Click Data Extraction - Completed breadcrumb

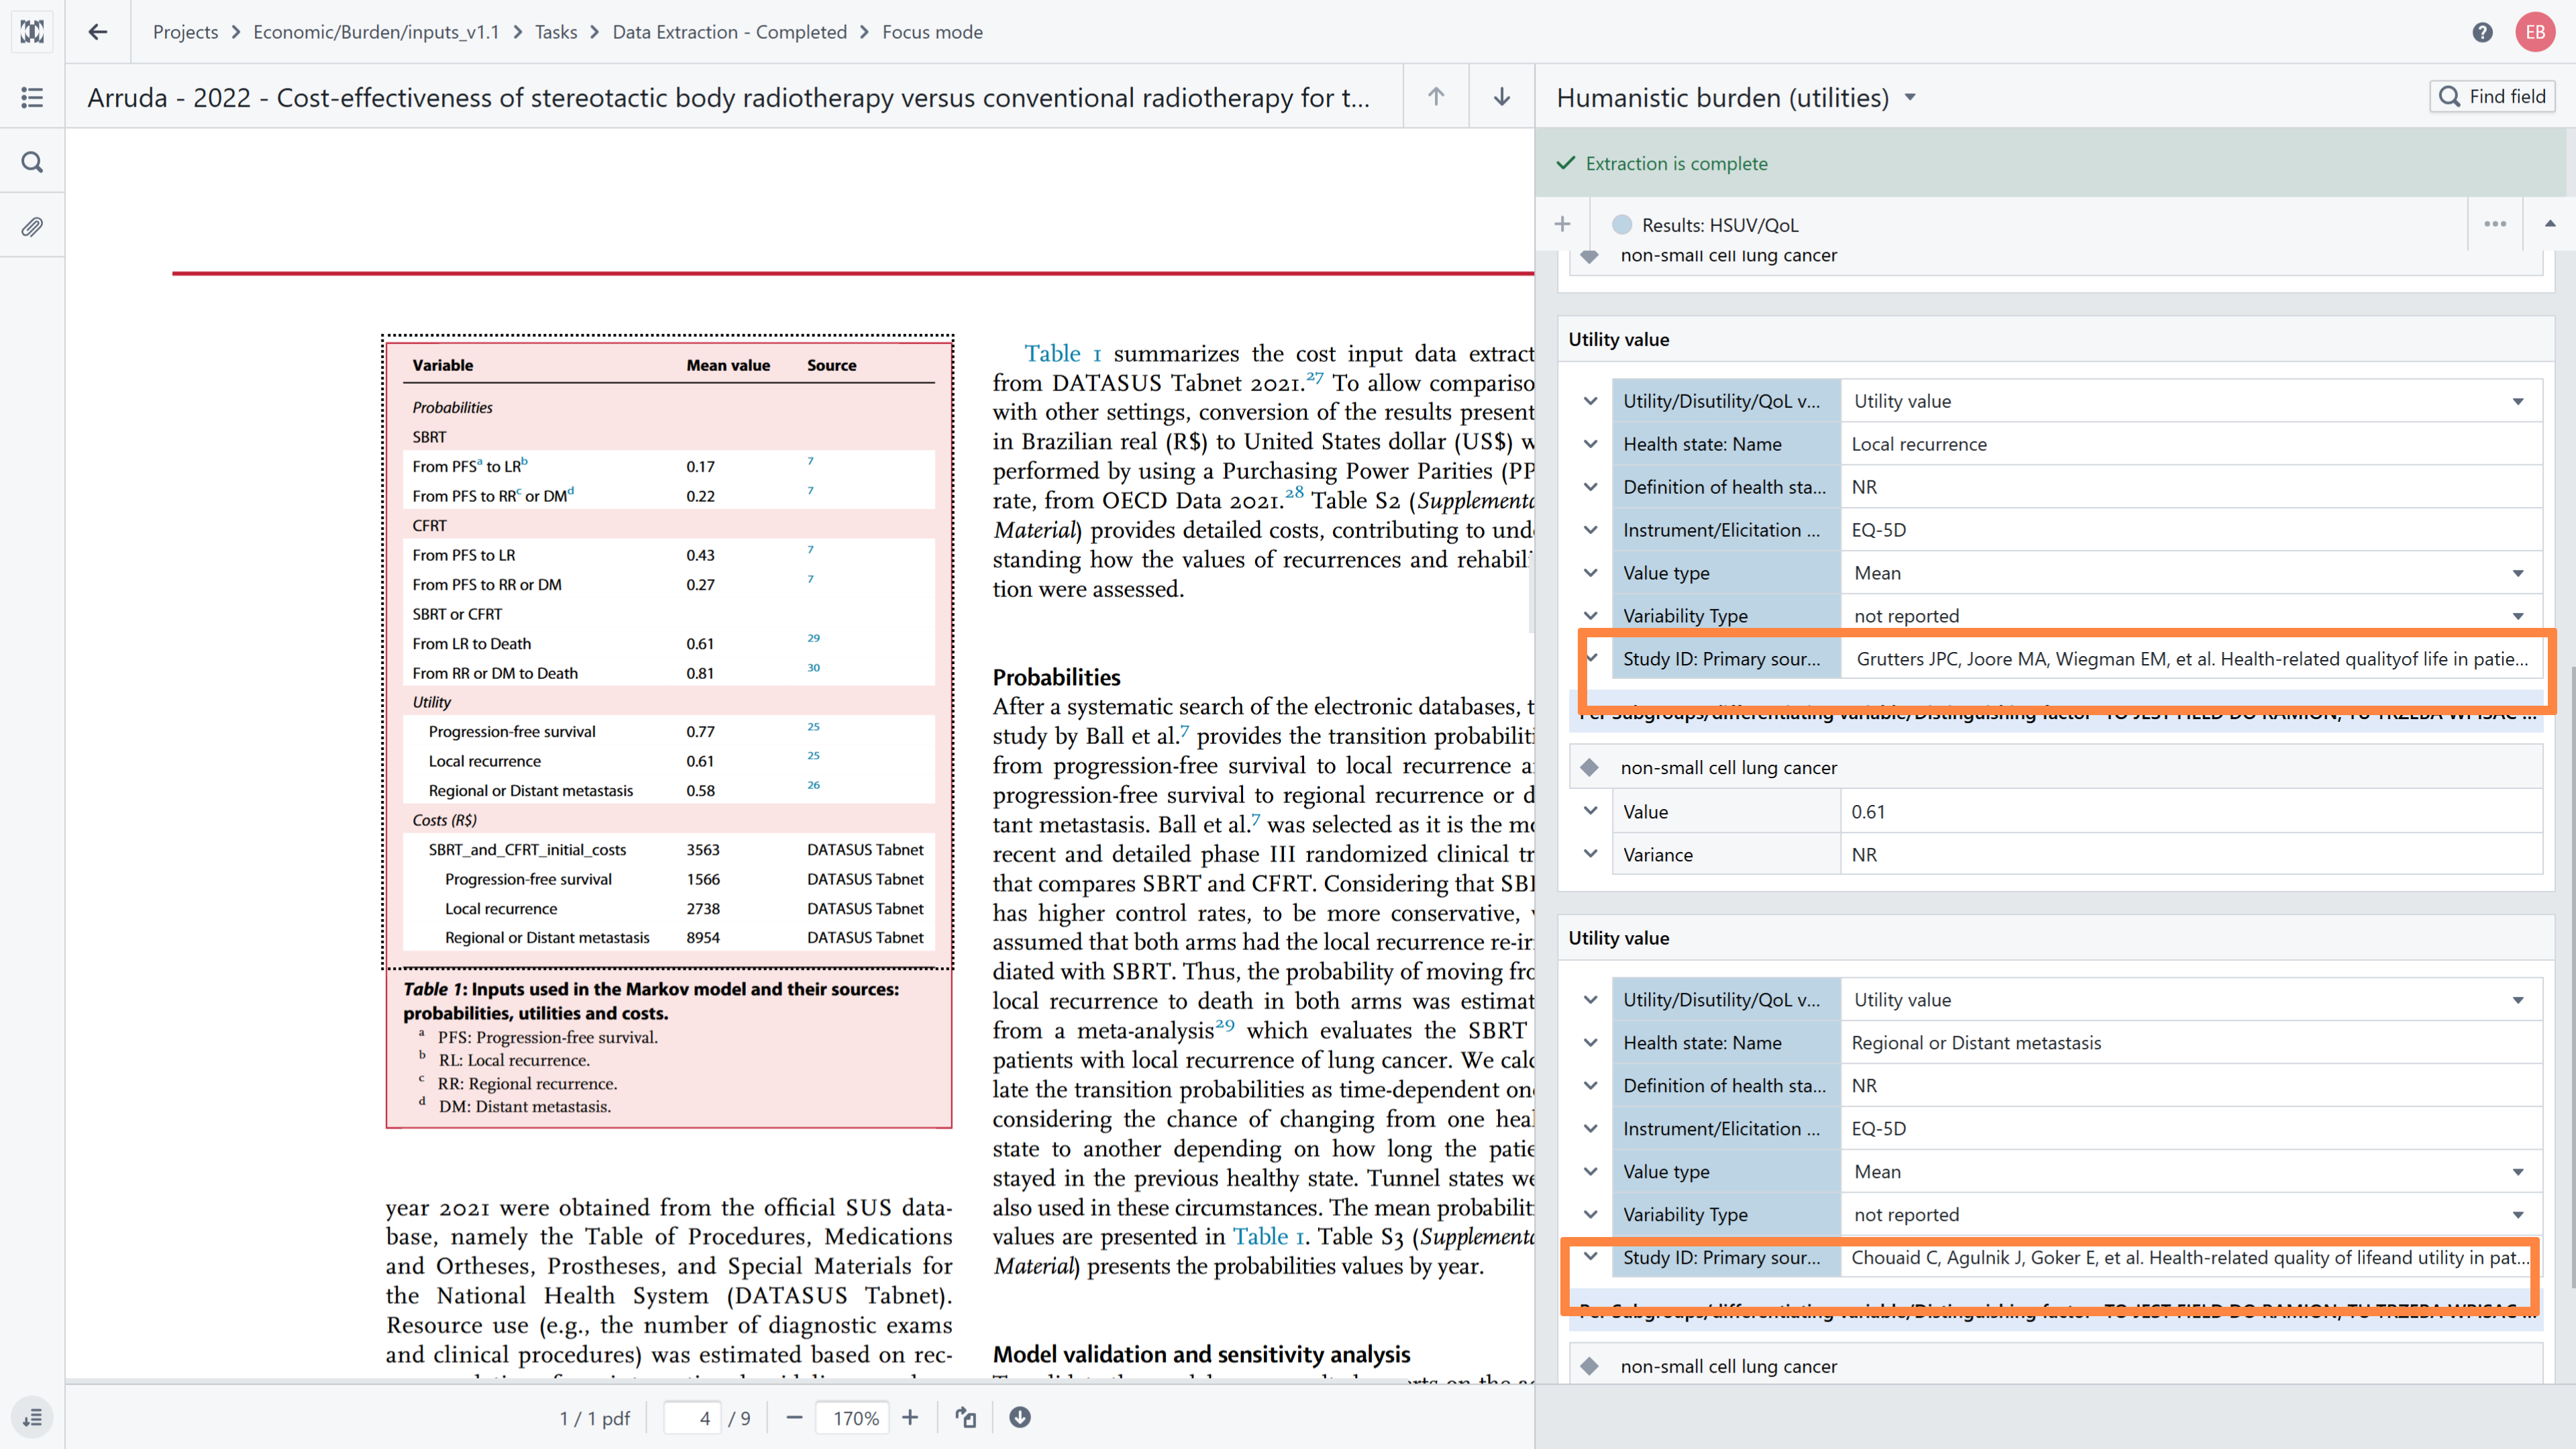(730, 32)
